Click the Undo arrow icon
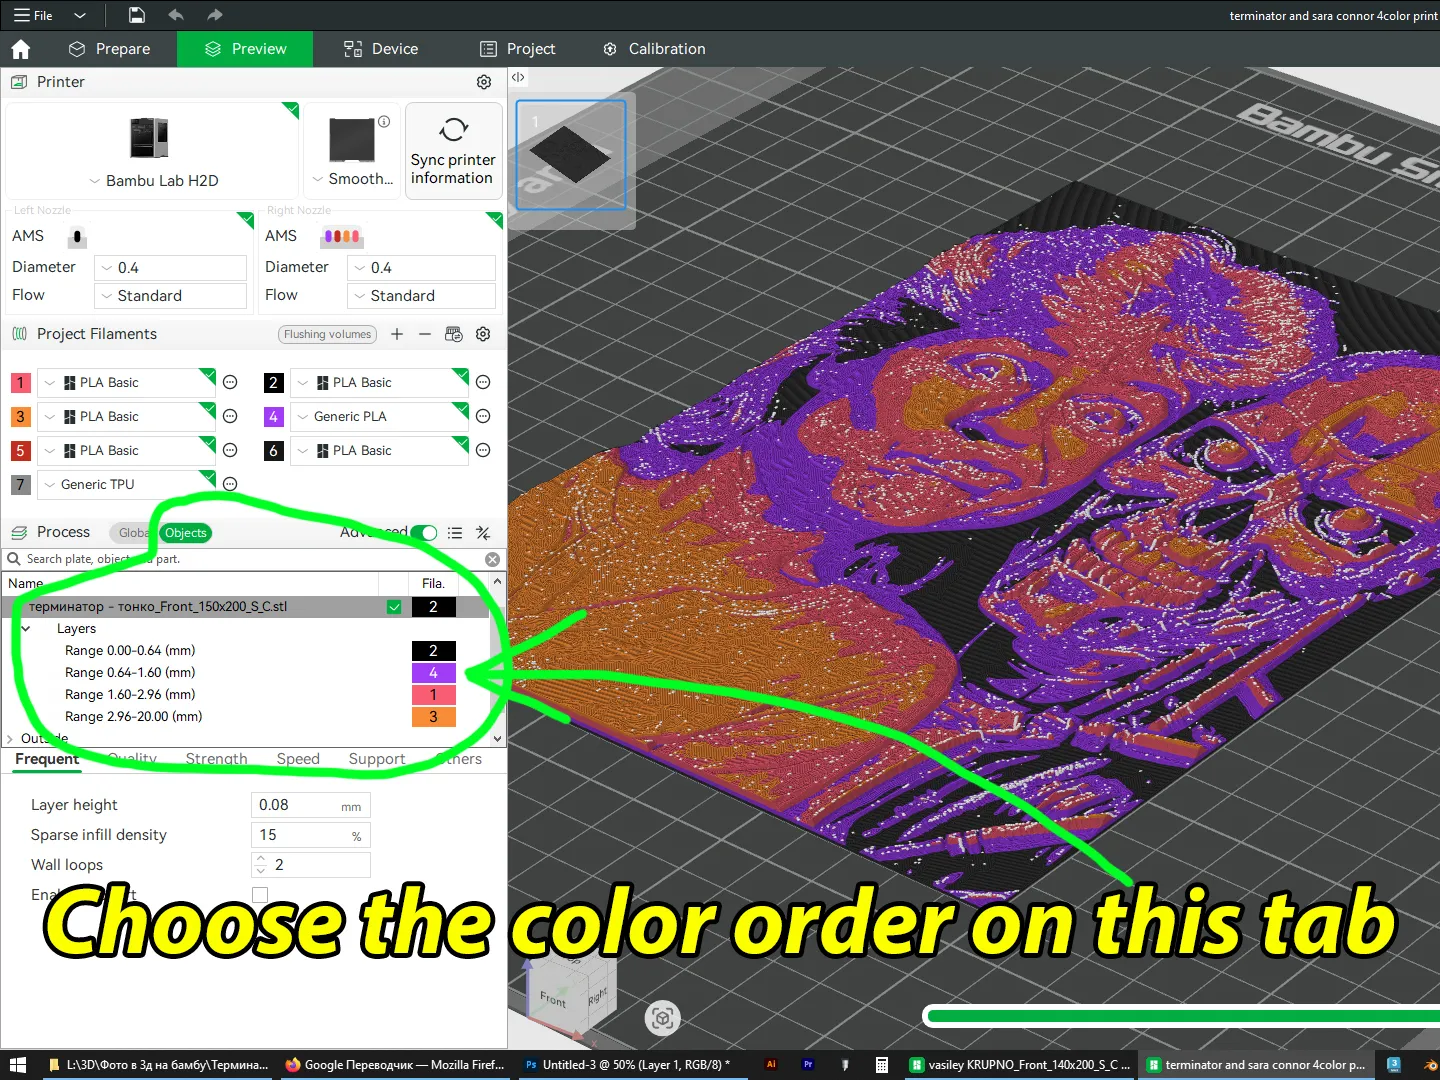Image resolution: width=1440 pixels, height=1080 pixels. [176, 15]
